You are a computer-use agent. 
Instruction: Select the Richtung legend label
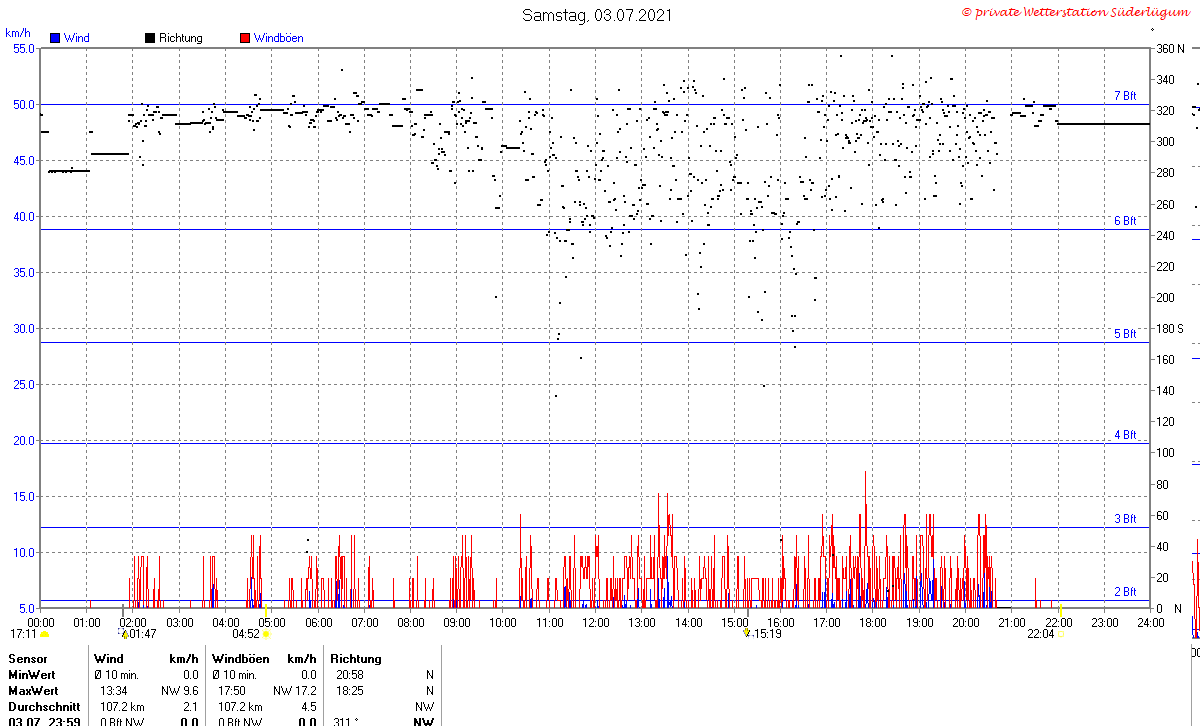coord(180,38)
